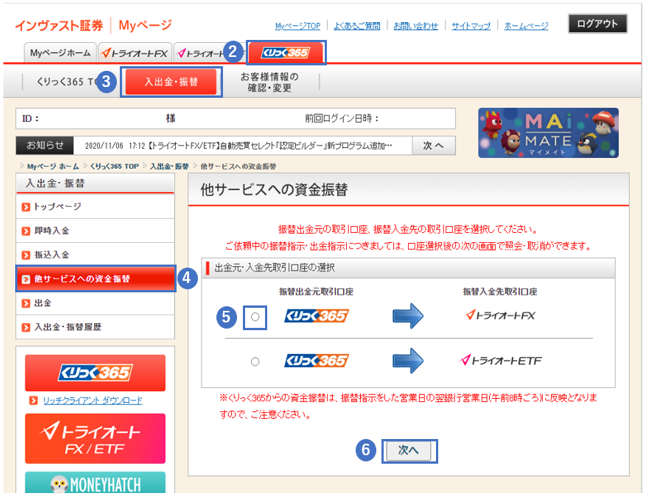Click the お知らせ news ticker text

[x=238, y=146]
